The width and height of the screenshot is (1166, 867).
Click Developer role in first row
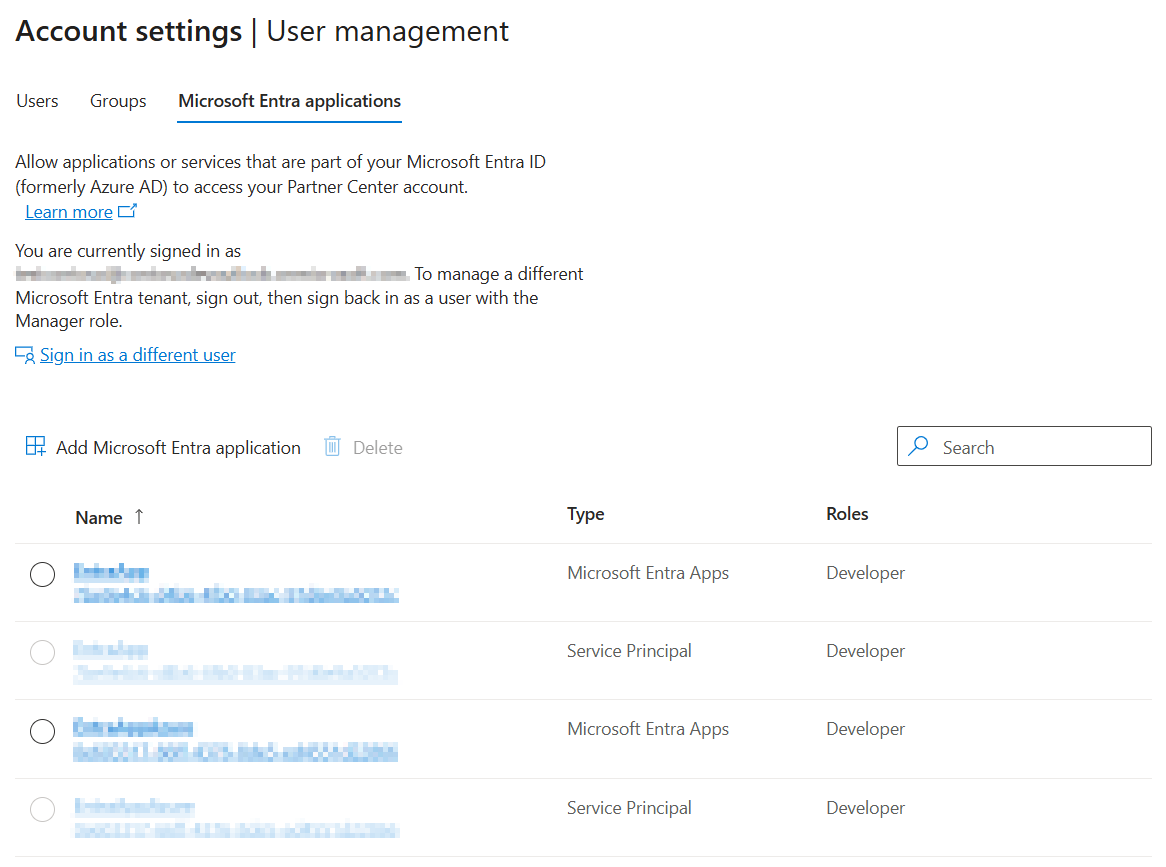click(866, 573)
